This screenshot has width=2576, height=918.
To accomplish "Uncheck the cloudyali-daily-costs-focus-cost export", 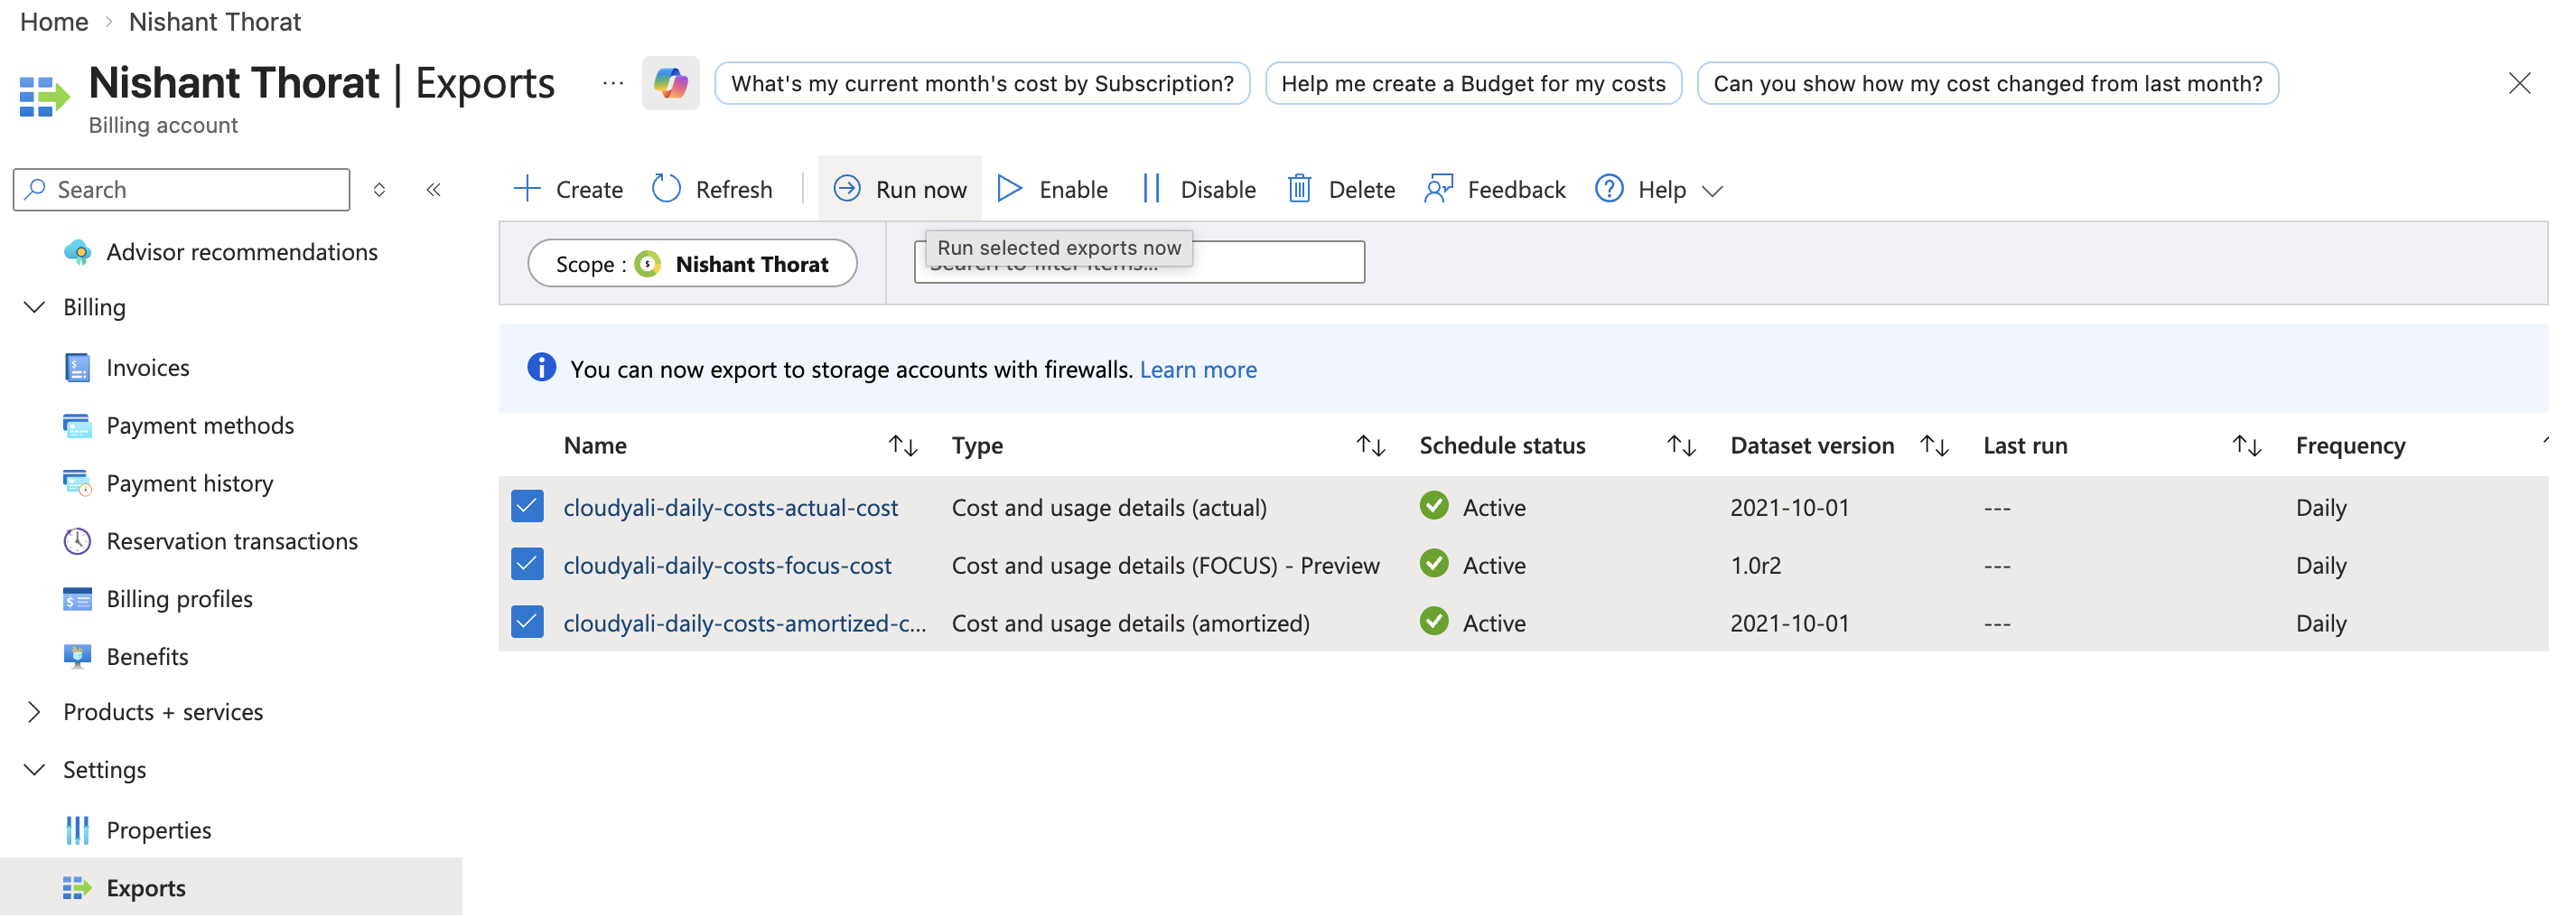I will (x=527, y=564).
